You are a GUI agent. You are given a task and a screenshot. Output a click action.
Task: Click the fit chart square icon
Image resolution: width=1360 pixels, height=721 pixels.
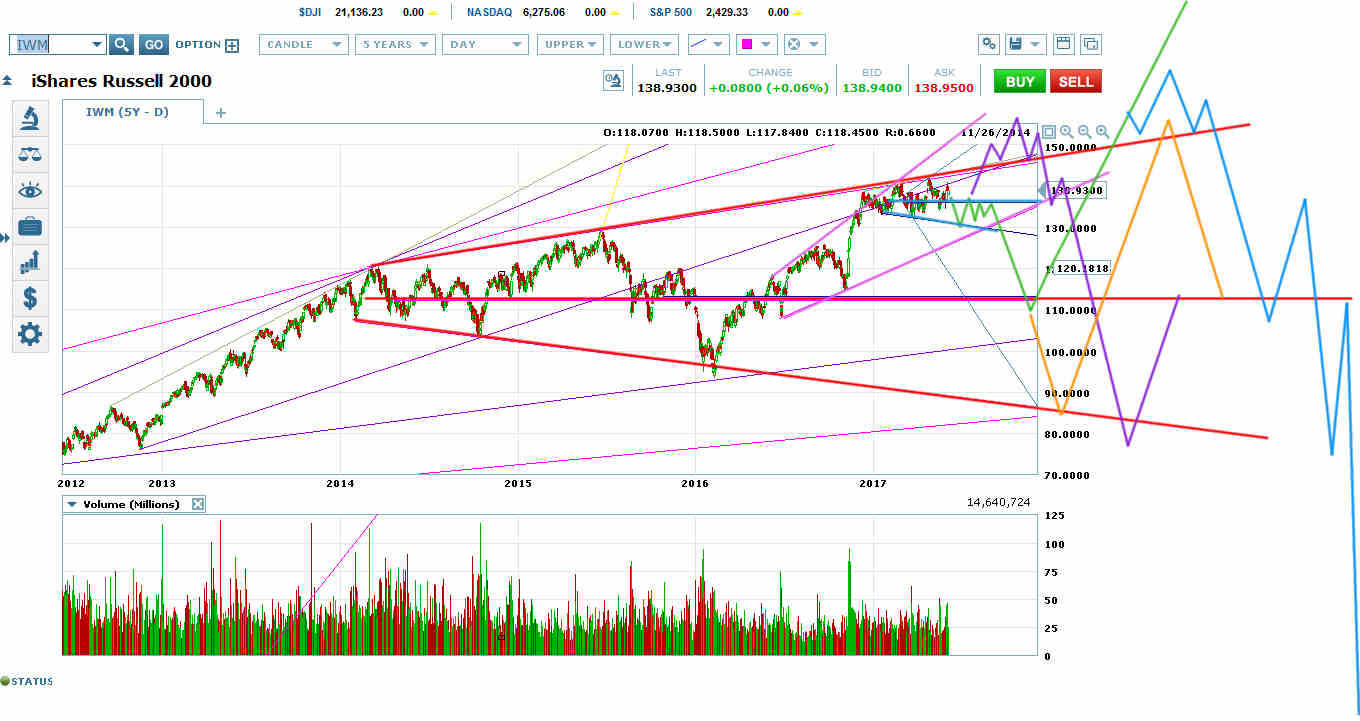(x=1049, y=132)
